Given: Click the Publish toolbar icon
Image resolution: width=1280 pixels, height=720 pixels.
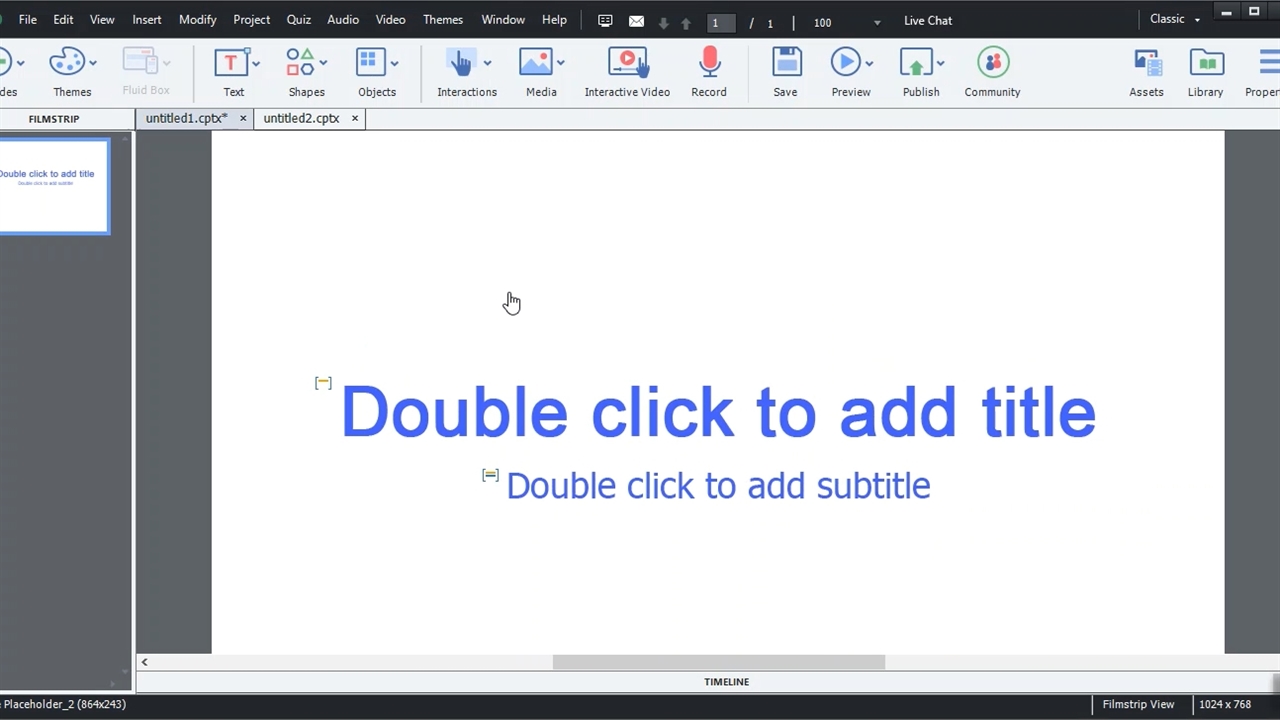Looking at the screenshot, I should 916,64.
